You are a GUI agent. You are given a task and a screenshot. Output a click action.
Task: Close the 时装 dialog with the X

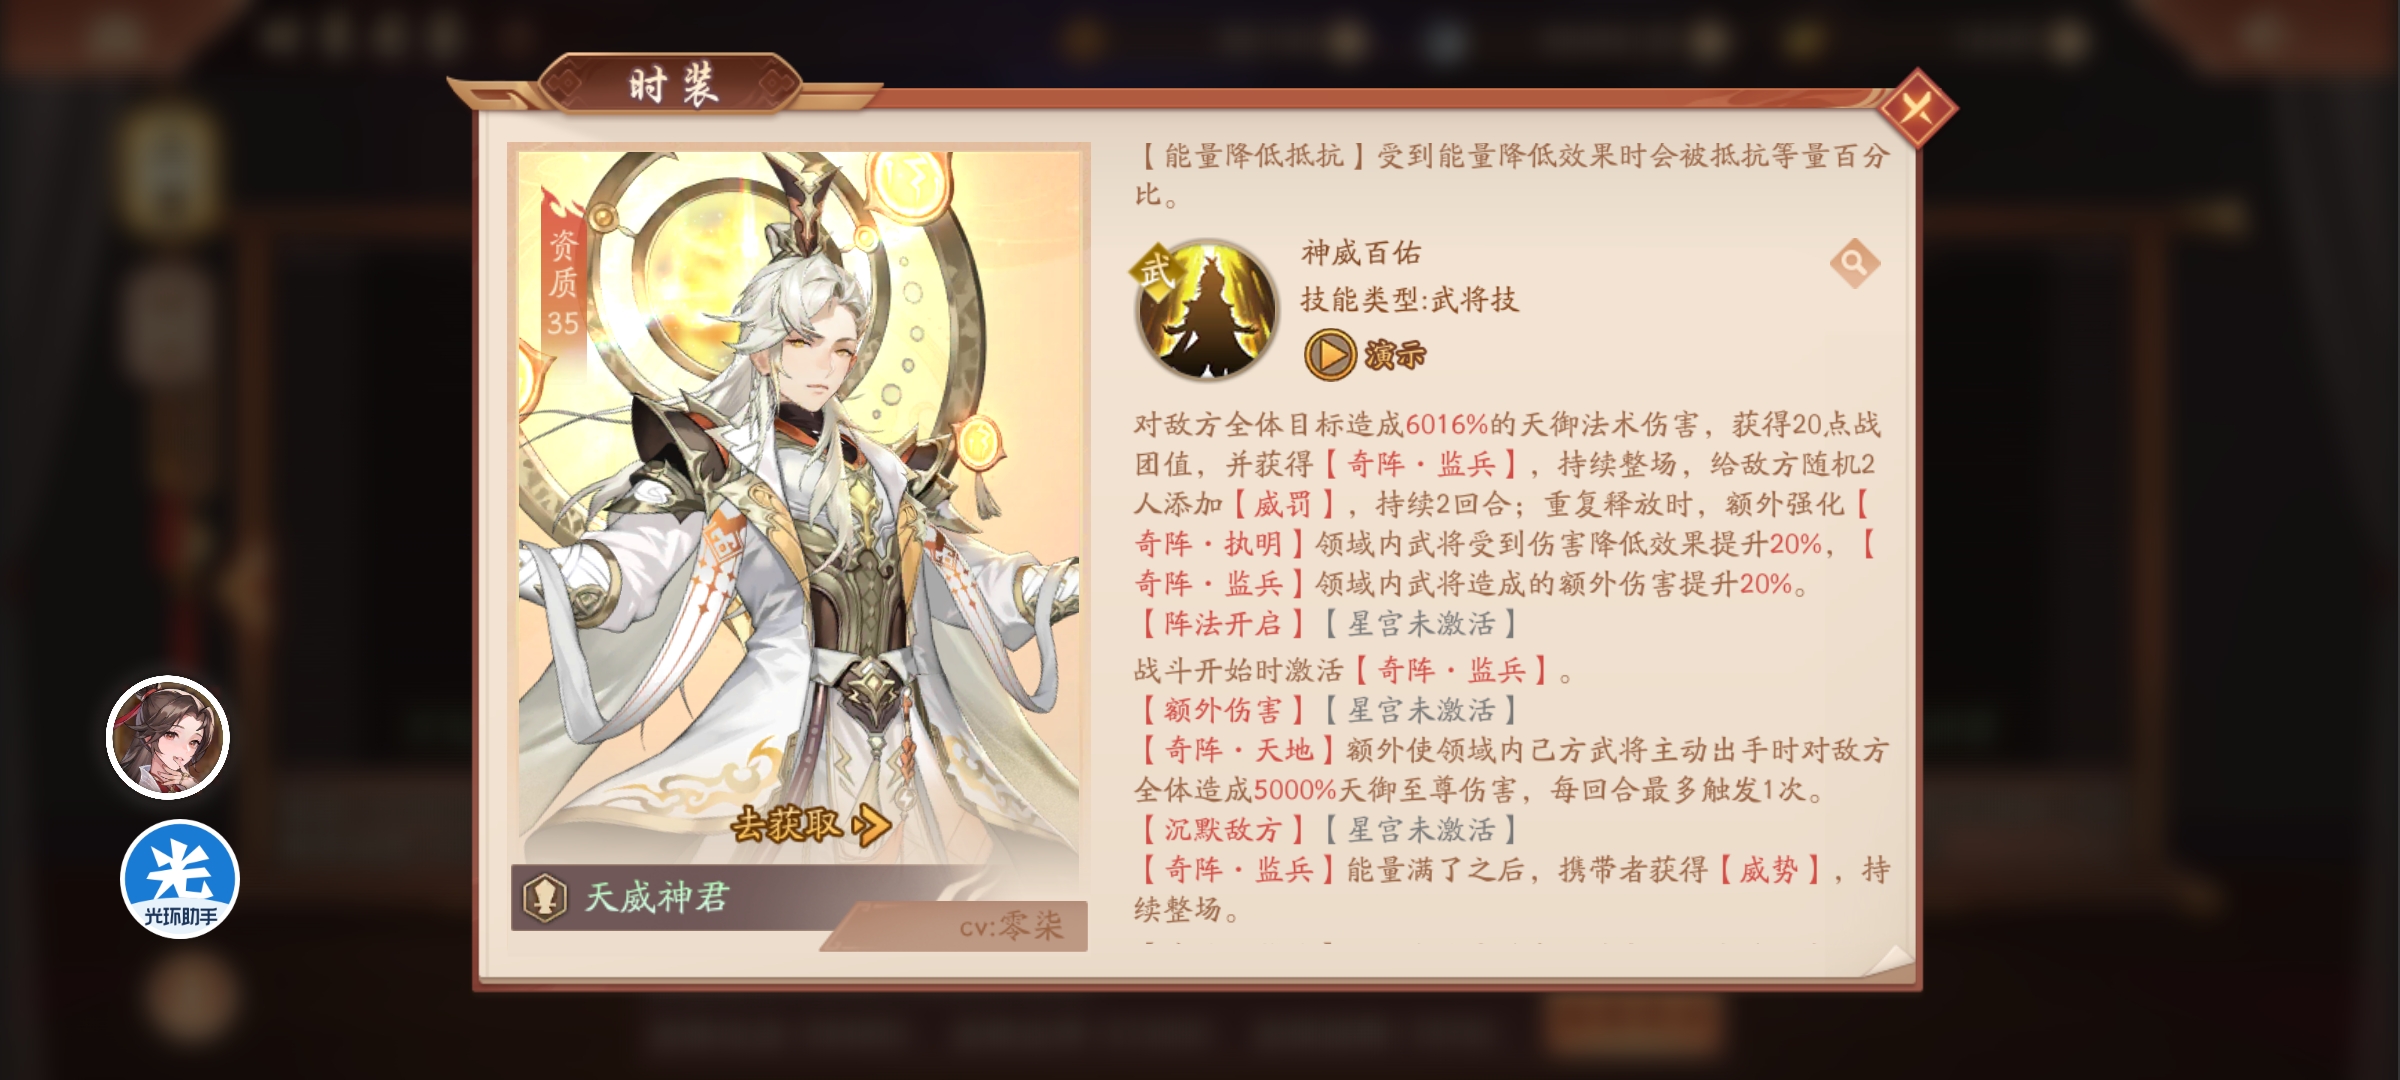point(1916,108)
